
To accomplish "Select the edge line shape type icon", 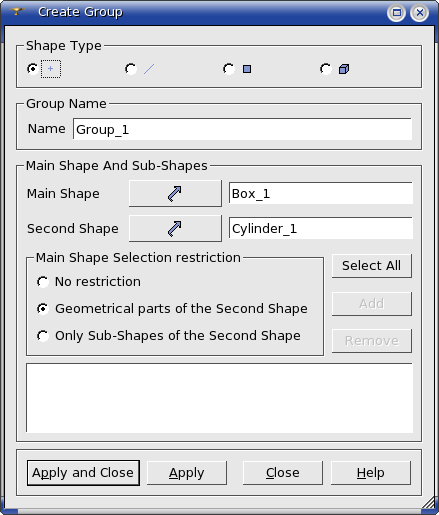I will click(149, 69).
